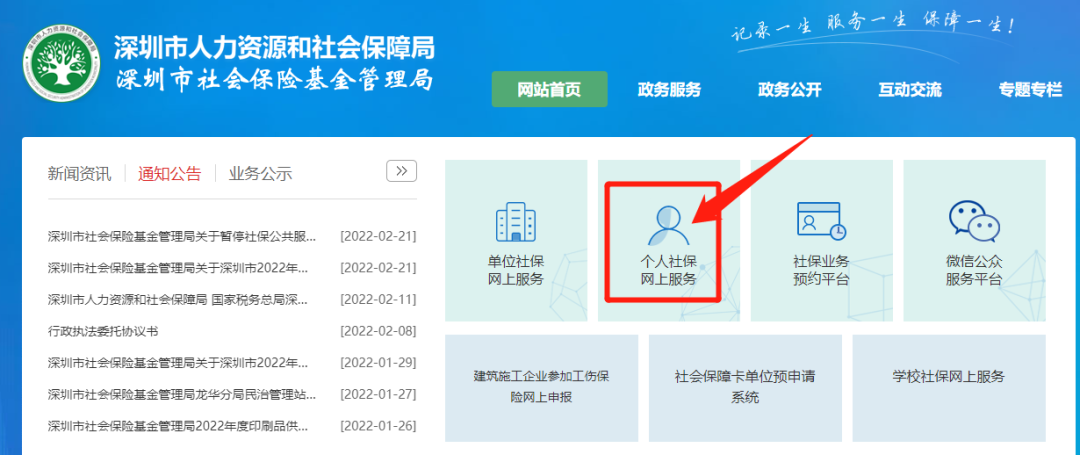Image resolution: width=1080 pixels, height=455 pixels.
Task: Click the 单位社保网上服务 label text
Action: click(516, 271)
